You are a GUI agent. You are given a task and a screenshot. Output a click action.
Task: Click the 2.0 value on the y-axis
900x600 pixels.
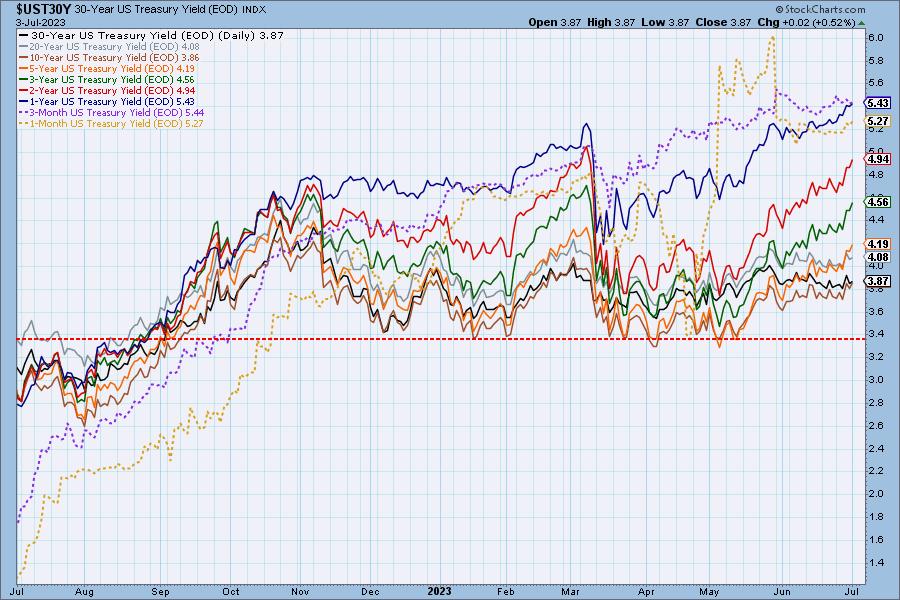[875, 494]
